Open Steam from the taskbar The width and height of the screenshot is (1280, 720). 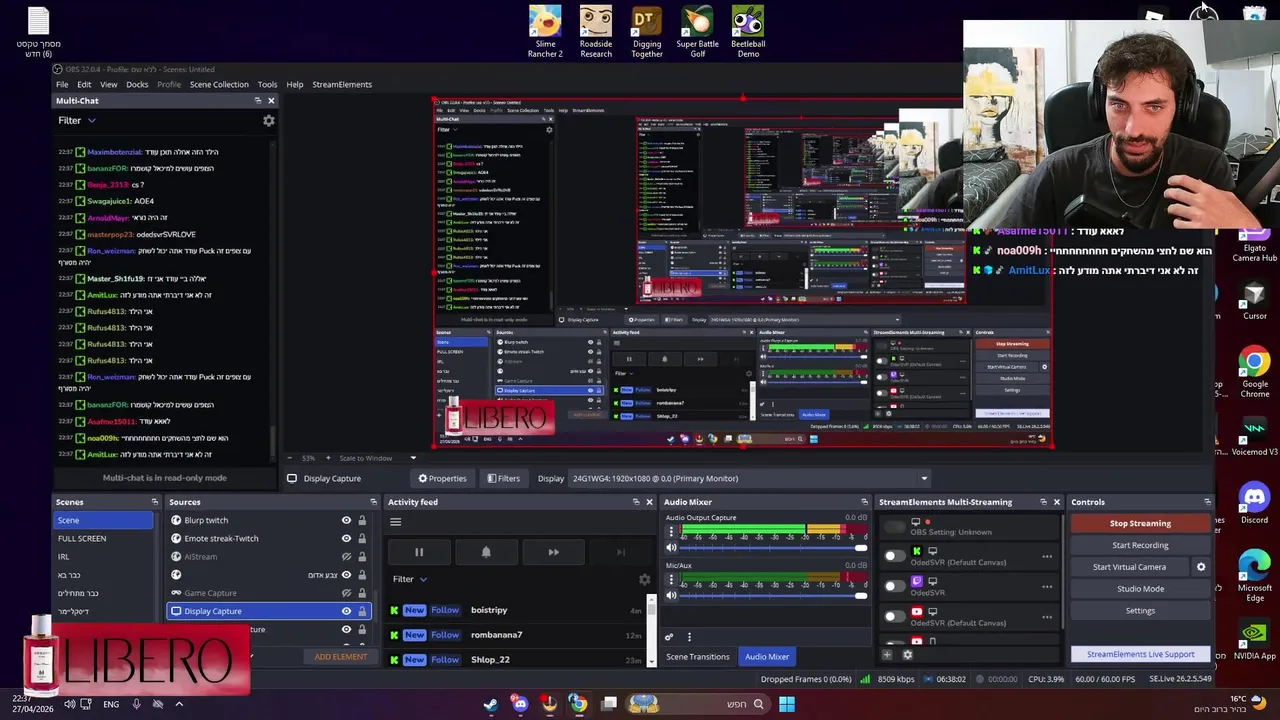[x=491, y=704]
